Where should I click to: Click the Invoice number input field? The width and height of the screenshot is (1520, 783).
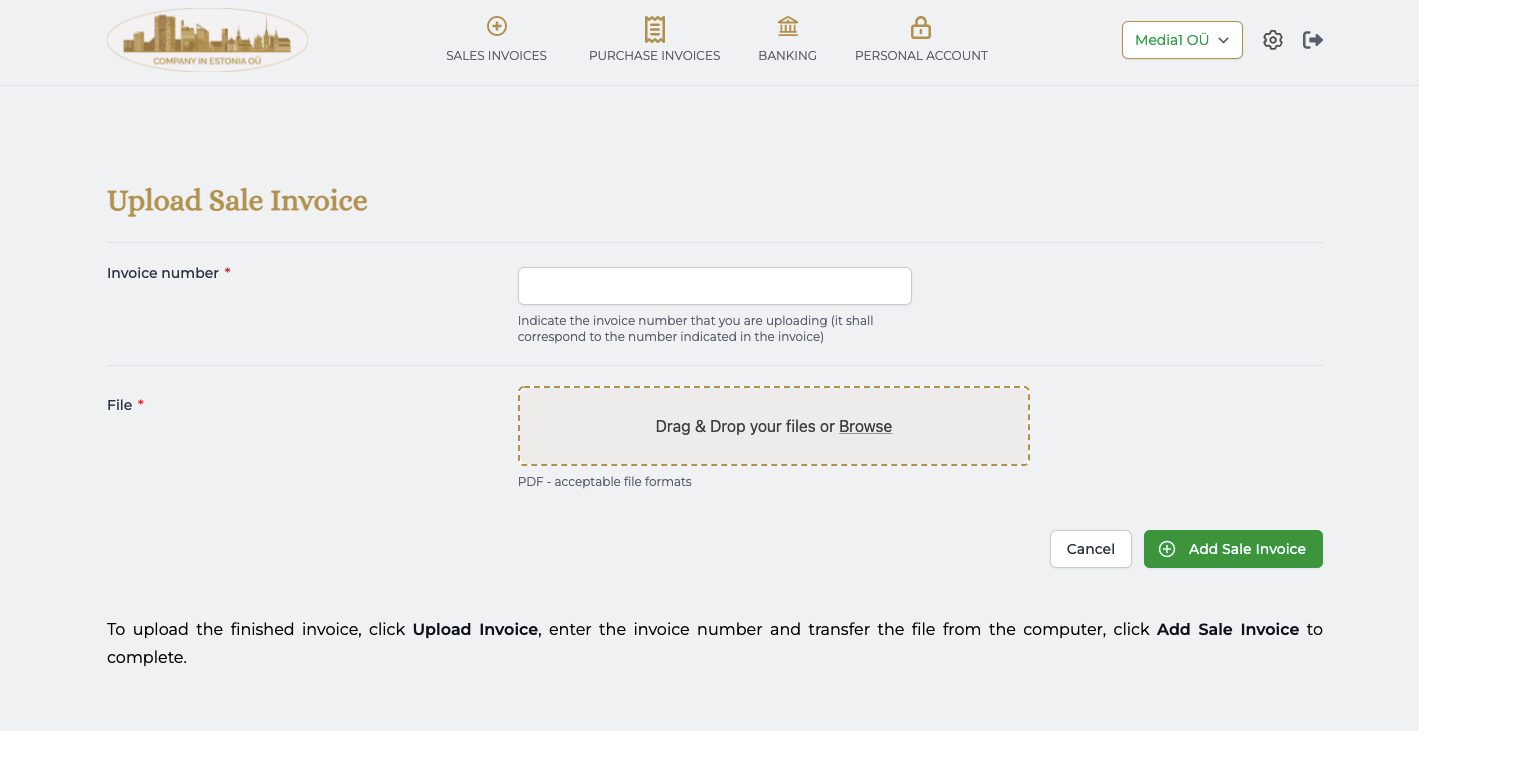point(714,286)
